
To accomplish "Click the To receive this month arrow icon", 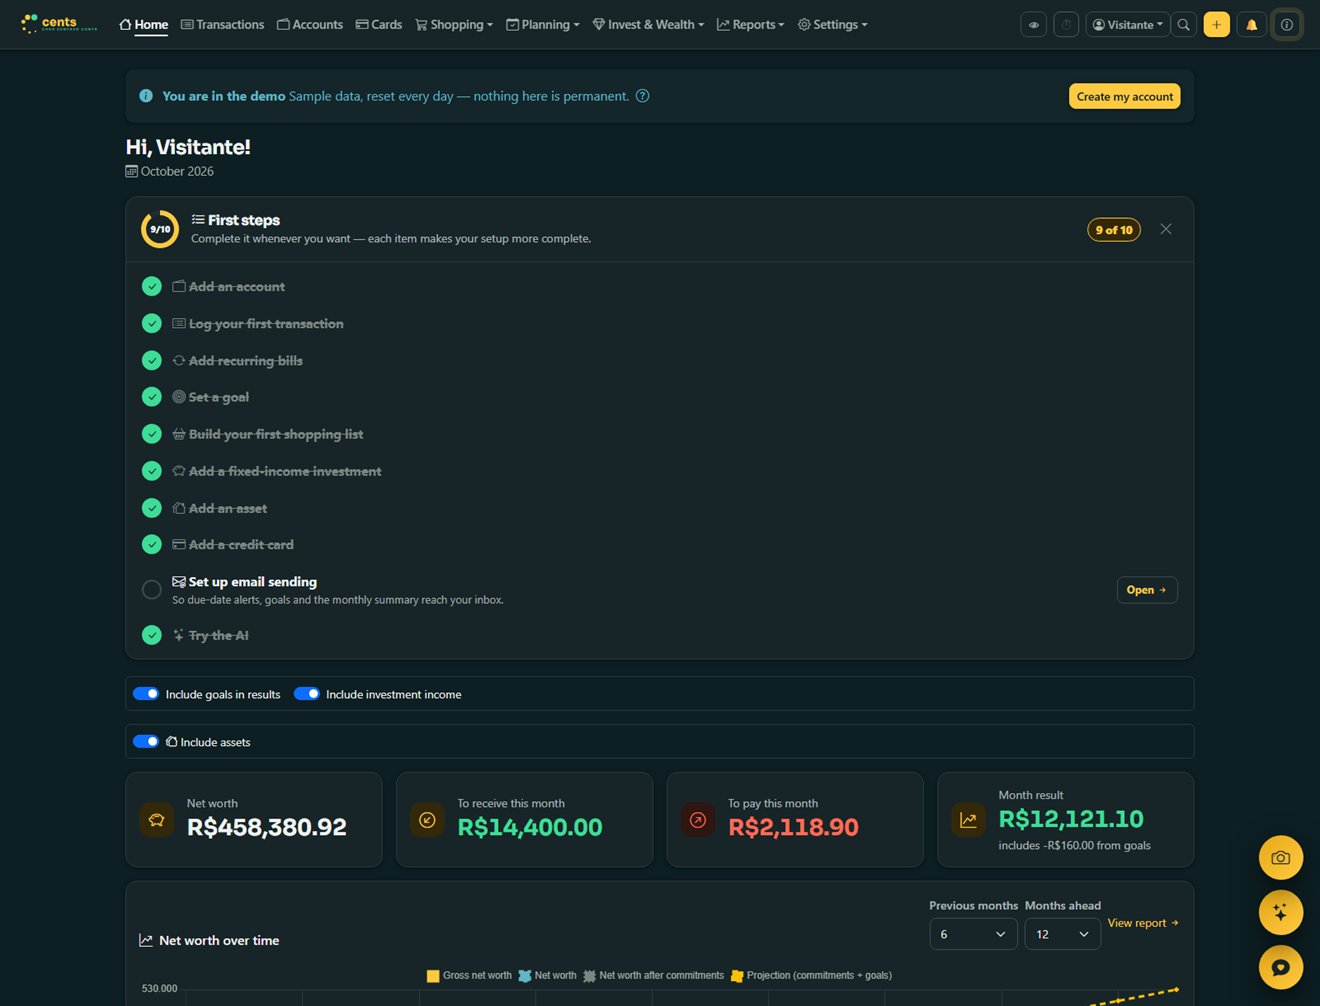I will click(x=427, y=820).
